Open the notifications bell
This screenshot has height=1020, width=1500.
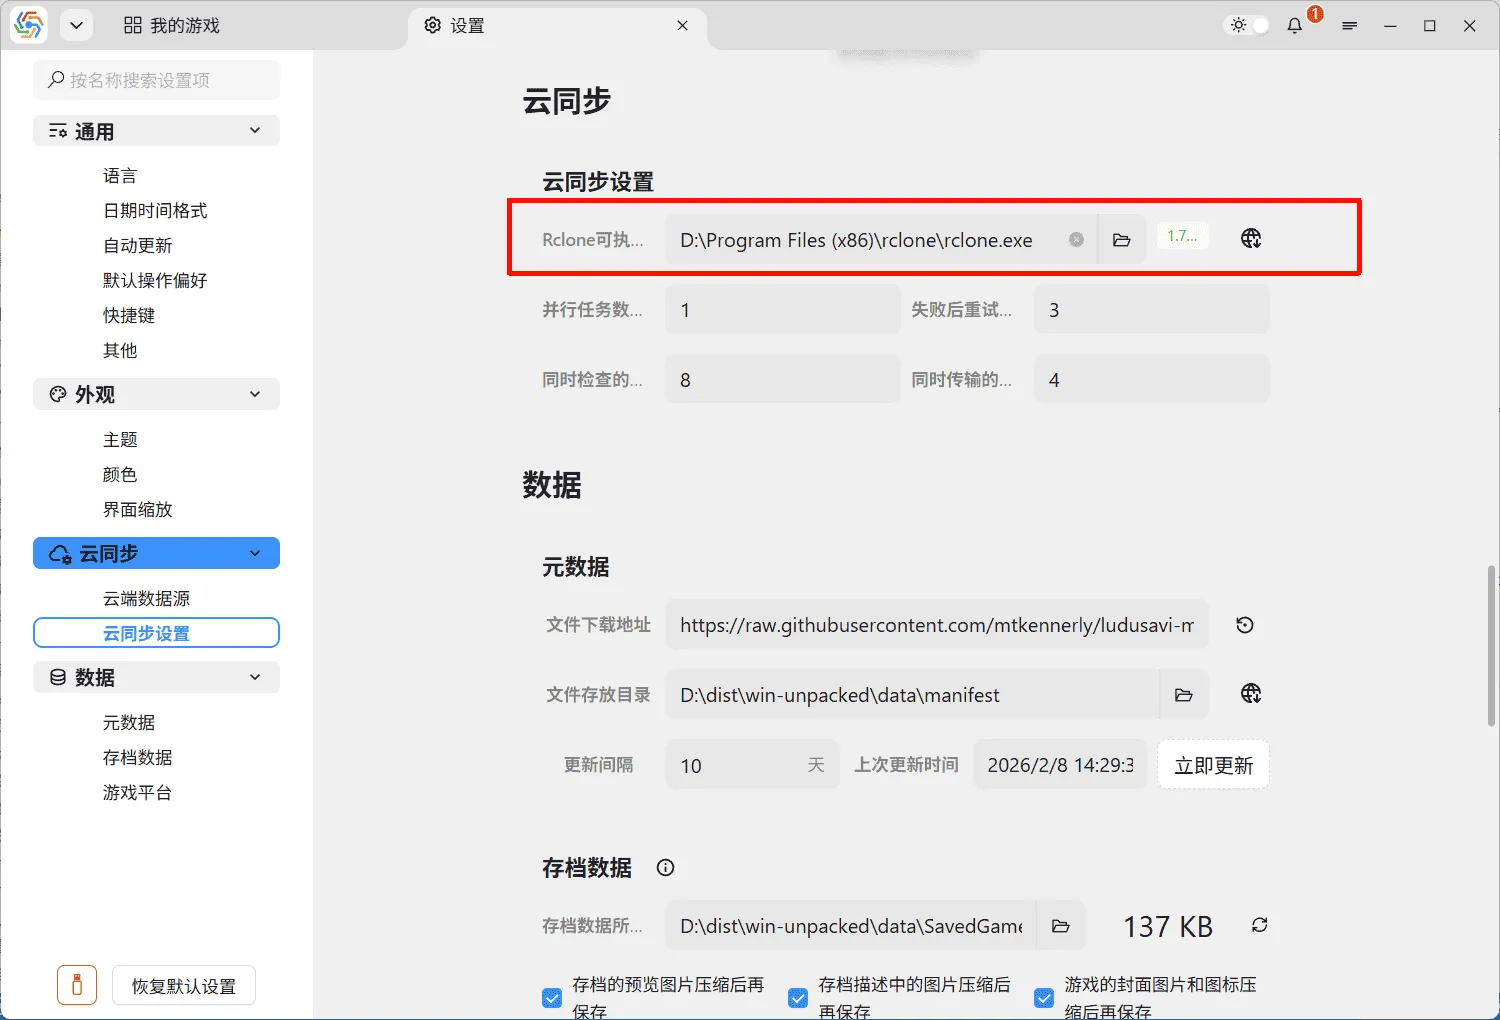1293,25
